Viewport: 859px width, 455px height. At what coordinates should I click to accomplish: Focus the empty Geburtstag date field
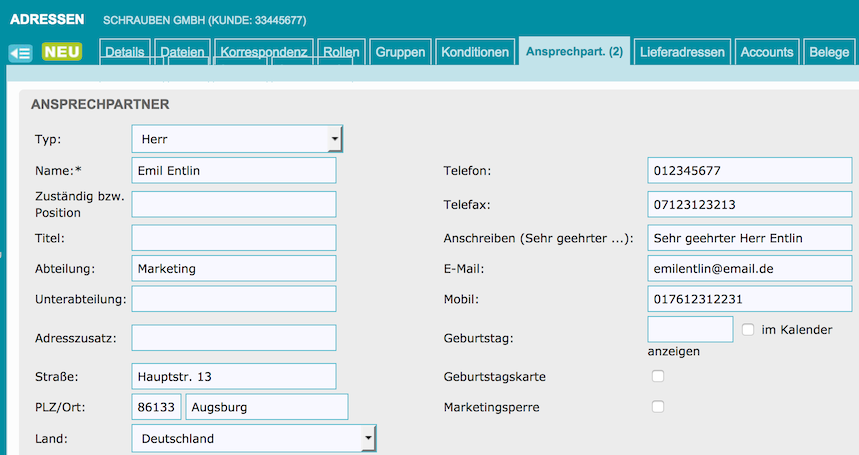tap(690, 329)
